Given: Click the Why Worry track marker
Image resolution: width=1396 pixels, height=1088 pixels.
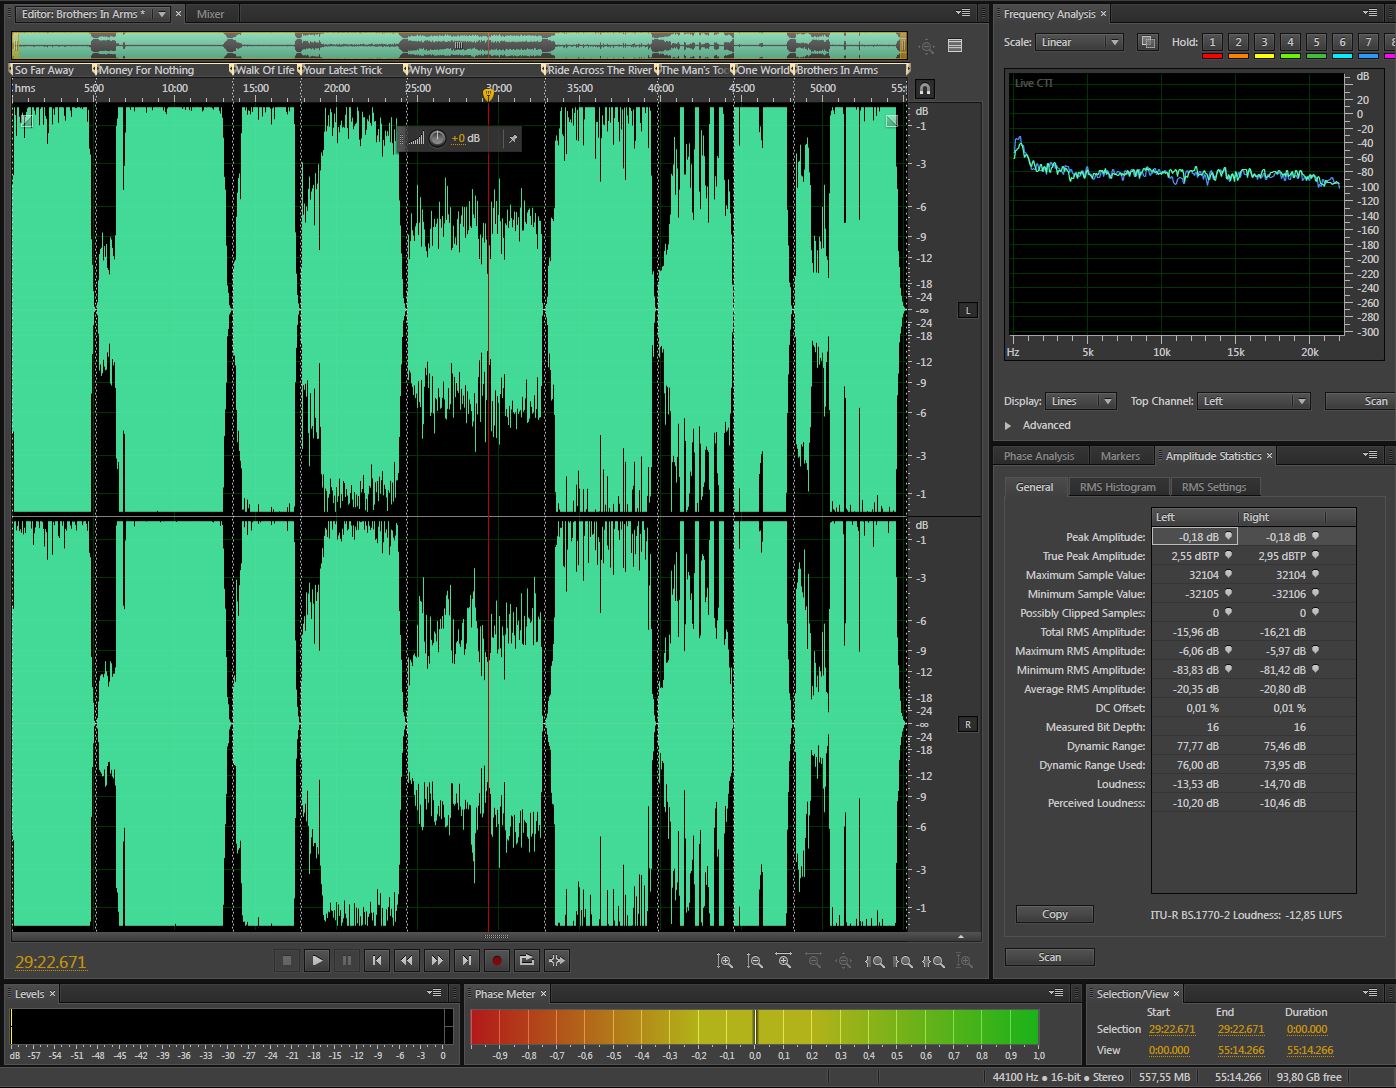Looking at the screenshot, I should point(436,70).
